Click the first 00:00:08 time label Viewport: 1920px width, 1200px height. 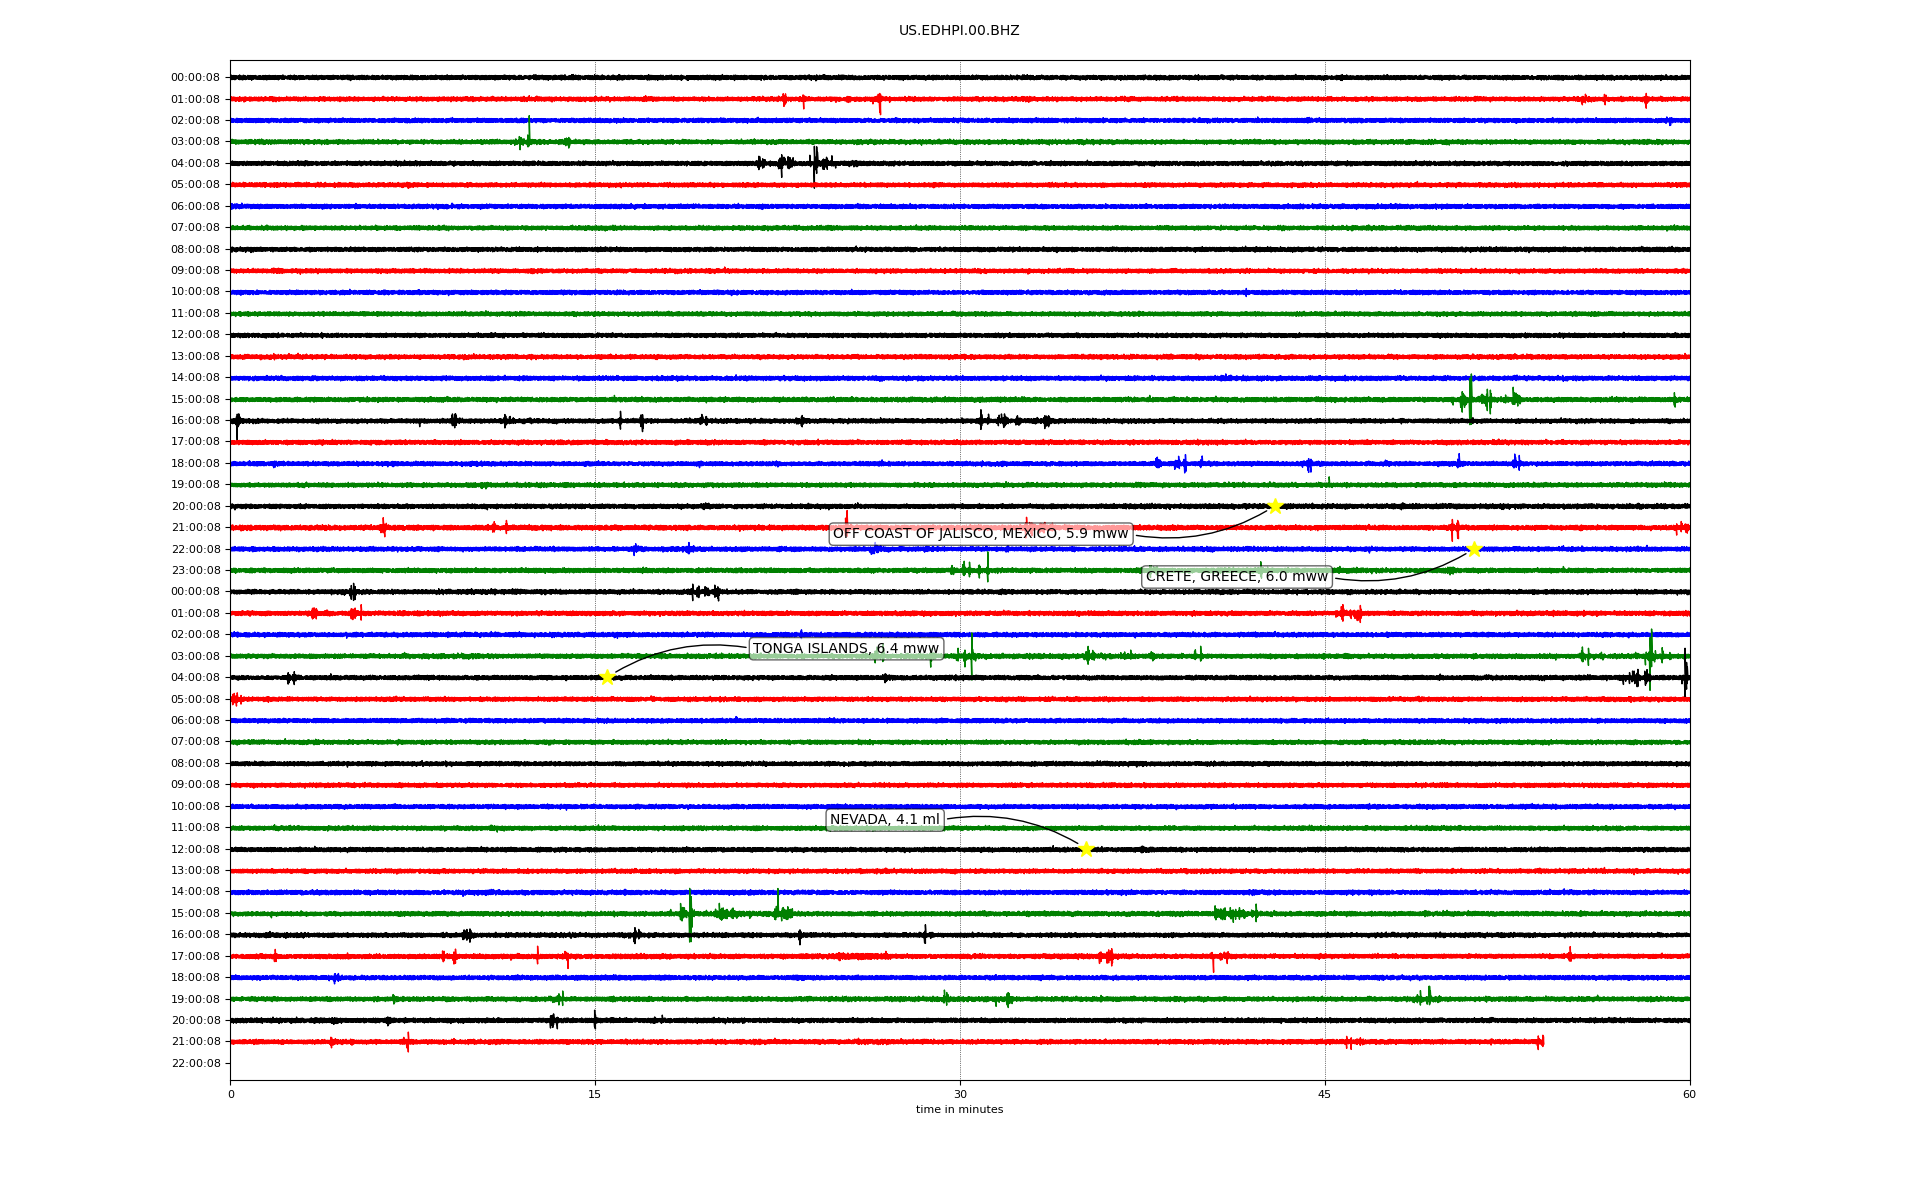coord(195,78)
